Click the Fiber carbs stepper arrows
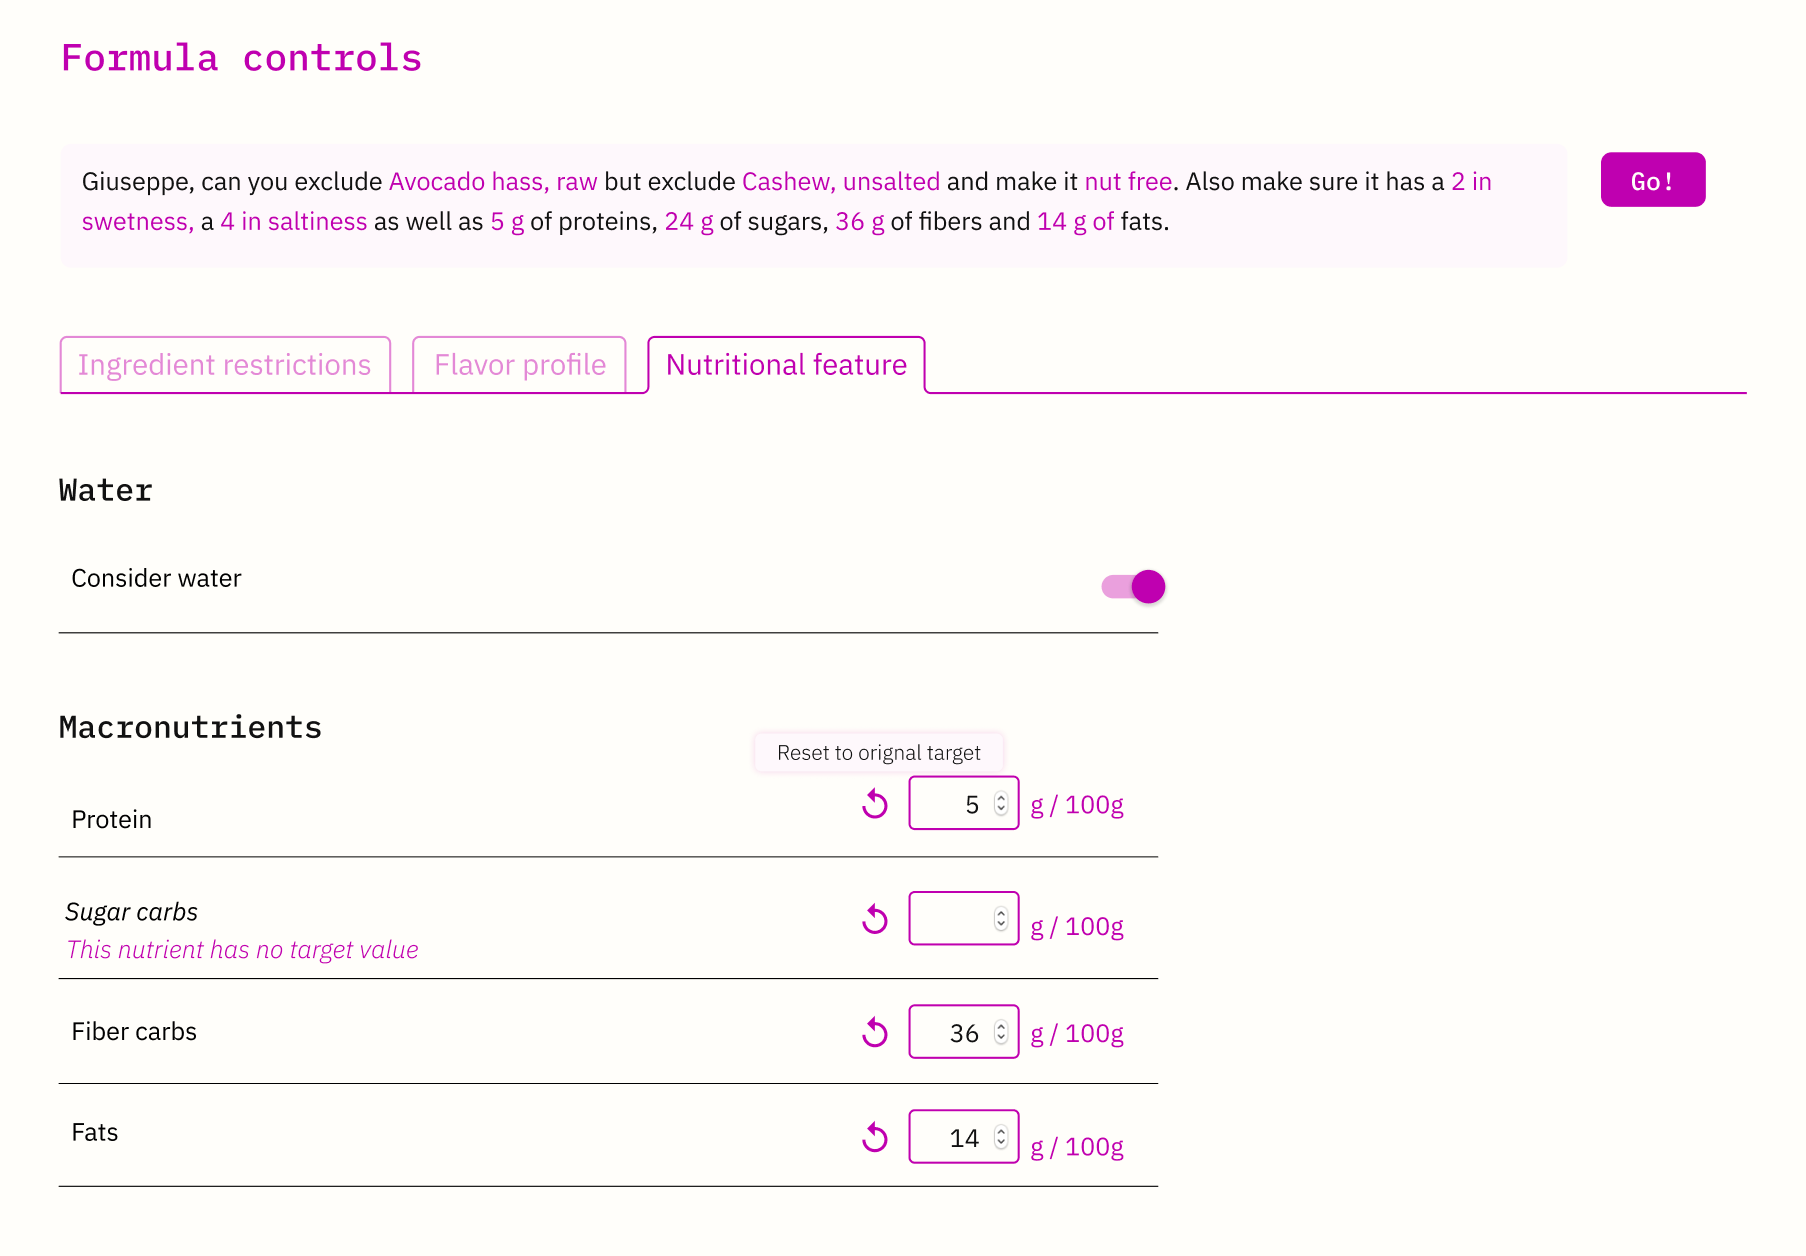The image size is (1806, 1256). [1001, 1032]
